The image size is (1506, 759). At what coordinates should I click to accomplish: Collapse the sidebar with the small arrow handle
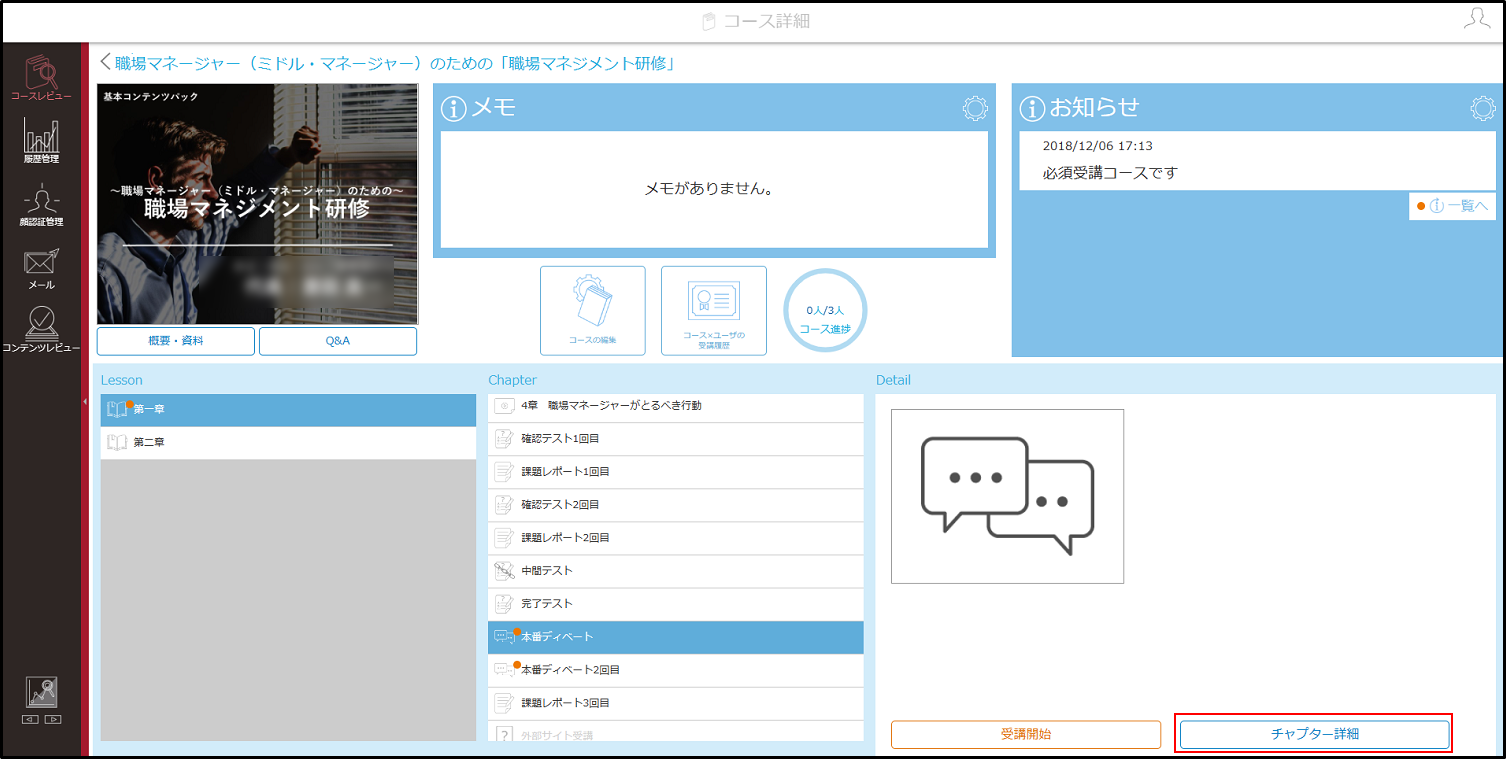pos(85,400)
